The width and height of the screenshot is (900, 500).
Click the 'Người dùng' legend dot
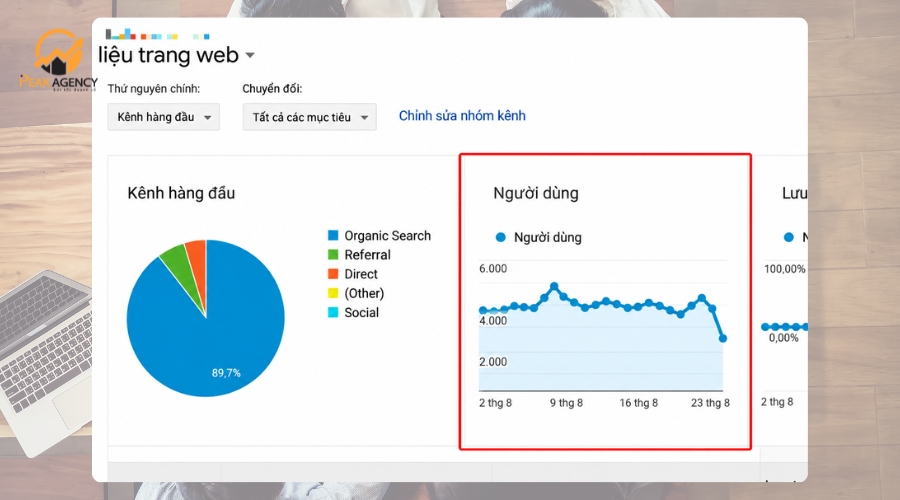point(501,237)
